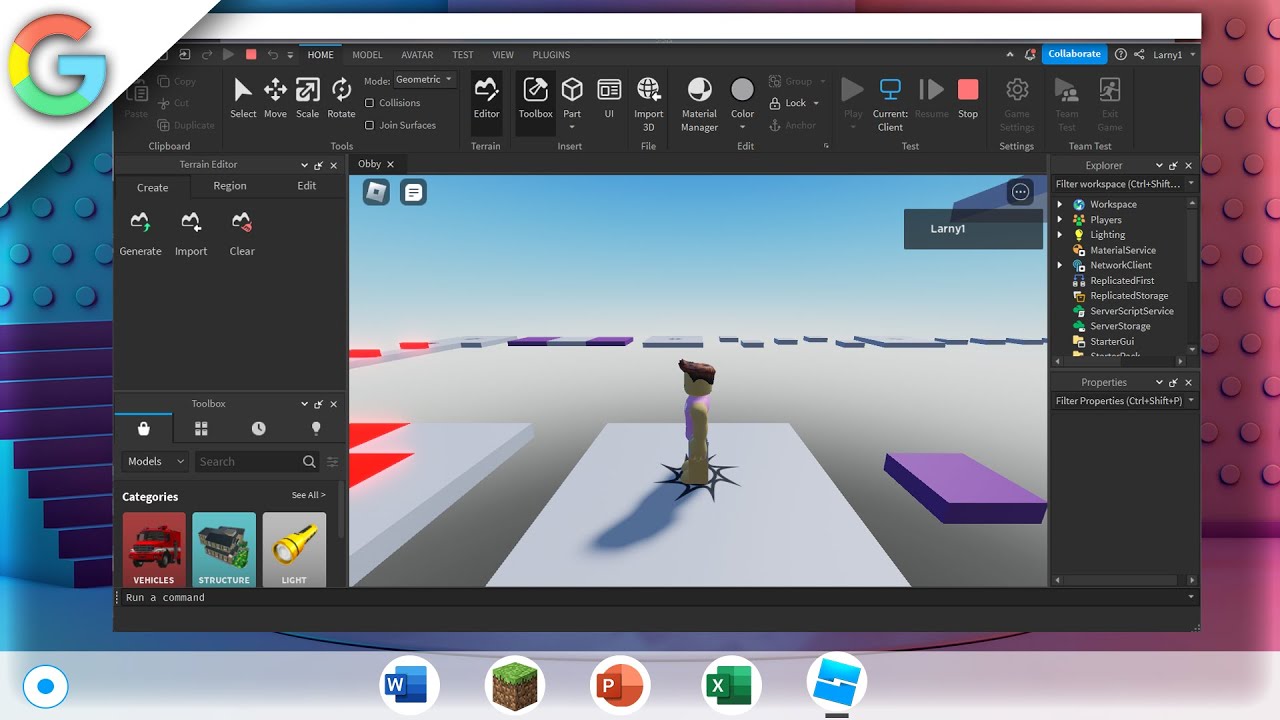Click the Current: Client monitor button
This screenshot has height=720, width=1280.
coord(890,103)
